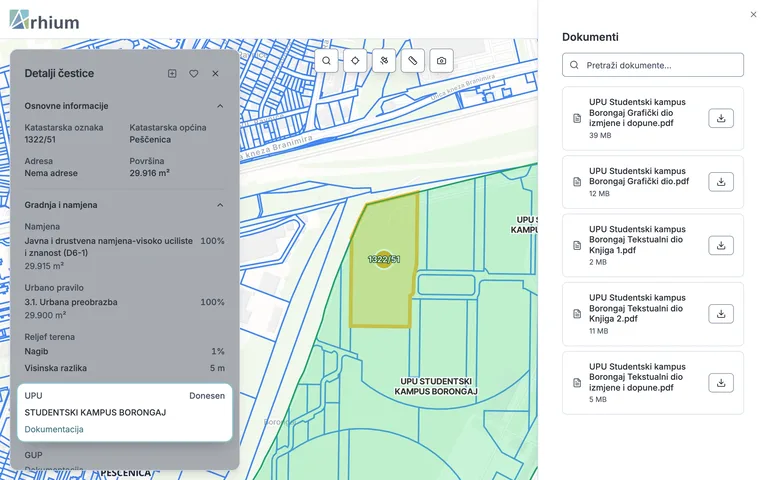
Task: Click the UPU STUDENTSKI KAMPUS BORONGAJ map label
Action: pos(436,386)
